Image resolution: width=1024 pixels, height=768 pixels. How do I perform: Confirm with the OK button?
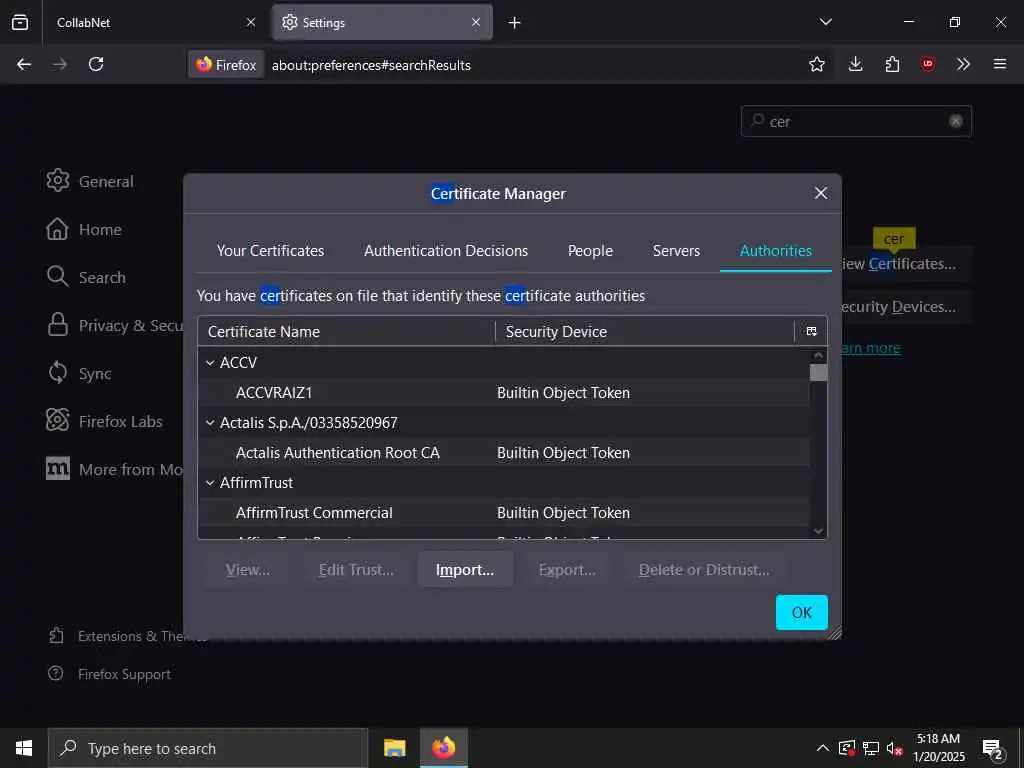pyautogui.click(x=801, y=613)
